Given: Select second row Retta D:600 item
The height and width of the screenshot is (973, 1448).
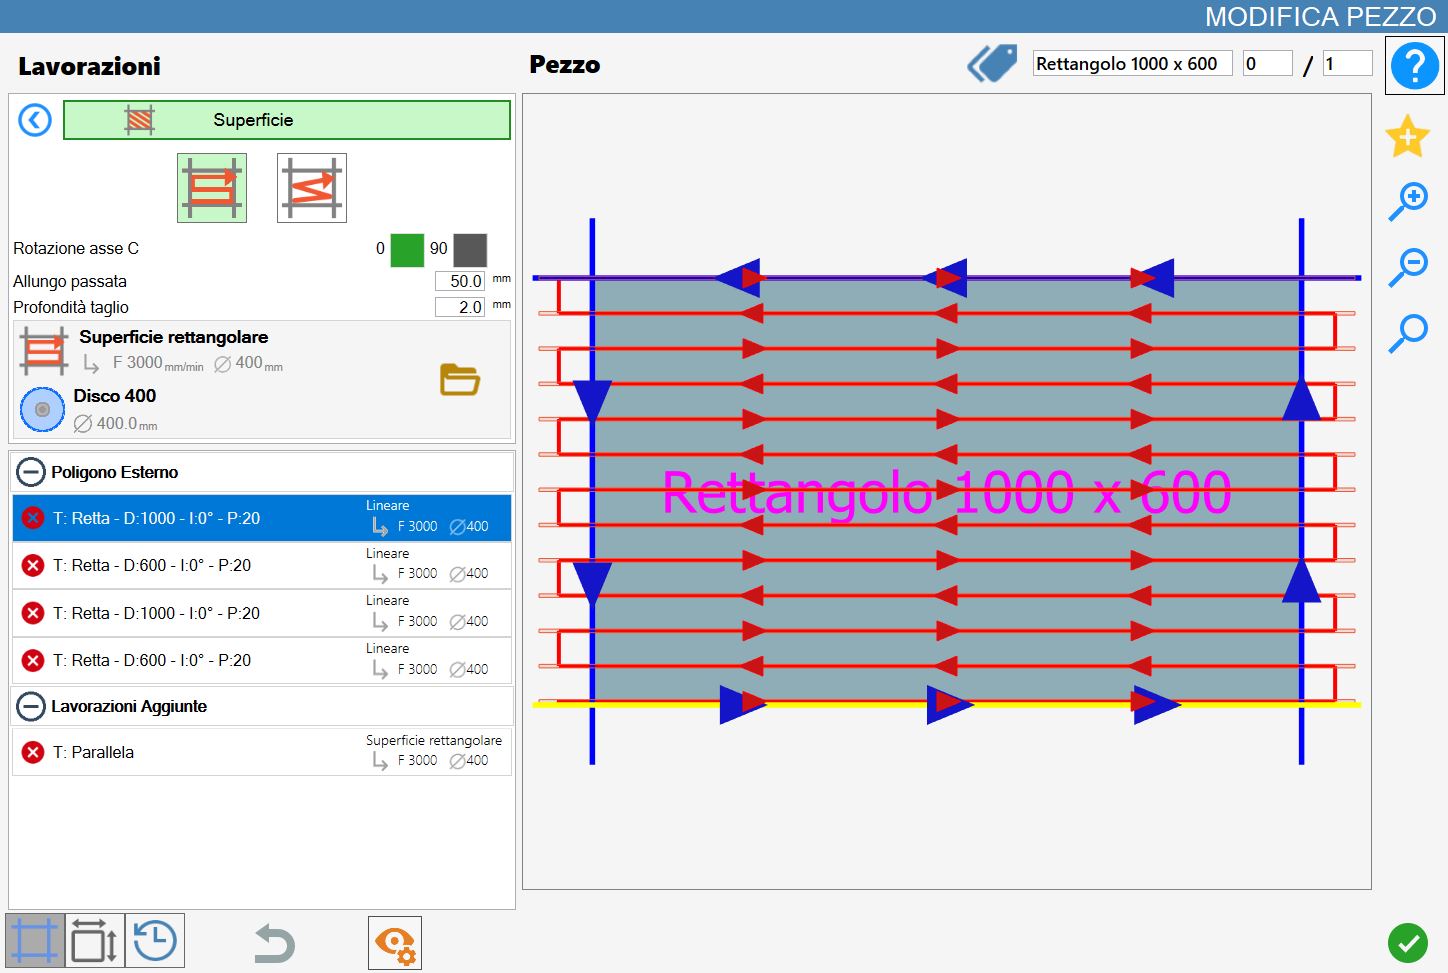Looking at the screenshot, I should pos(262,566).
